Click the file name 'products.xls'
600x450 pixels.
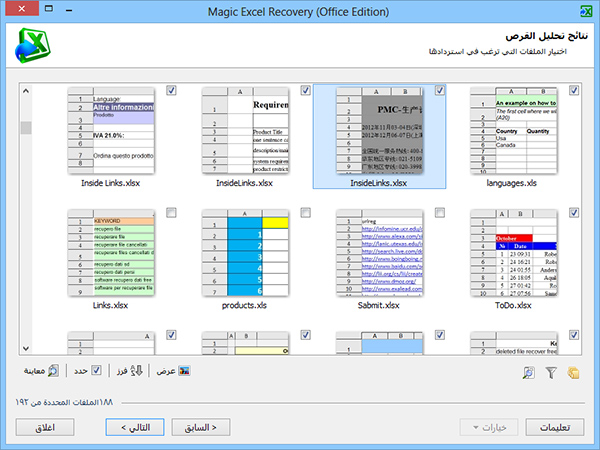(x=244, y=305)
